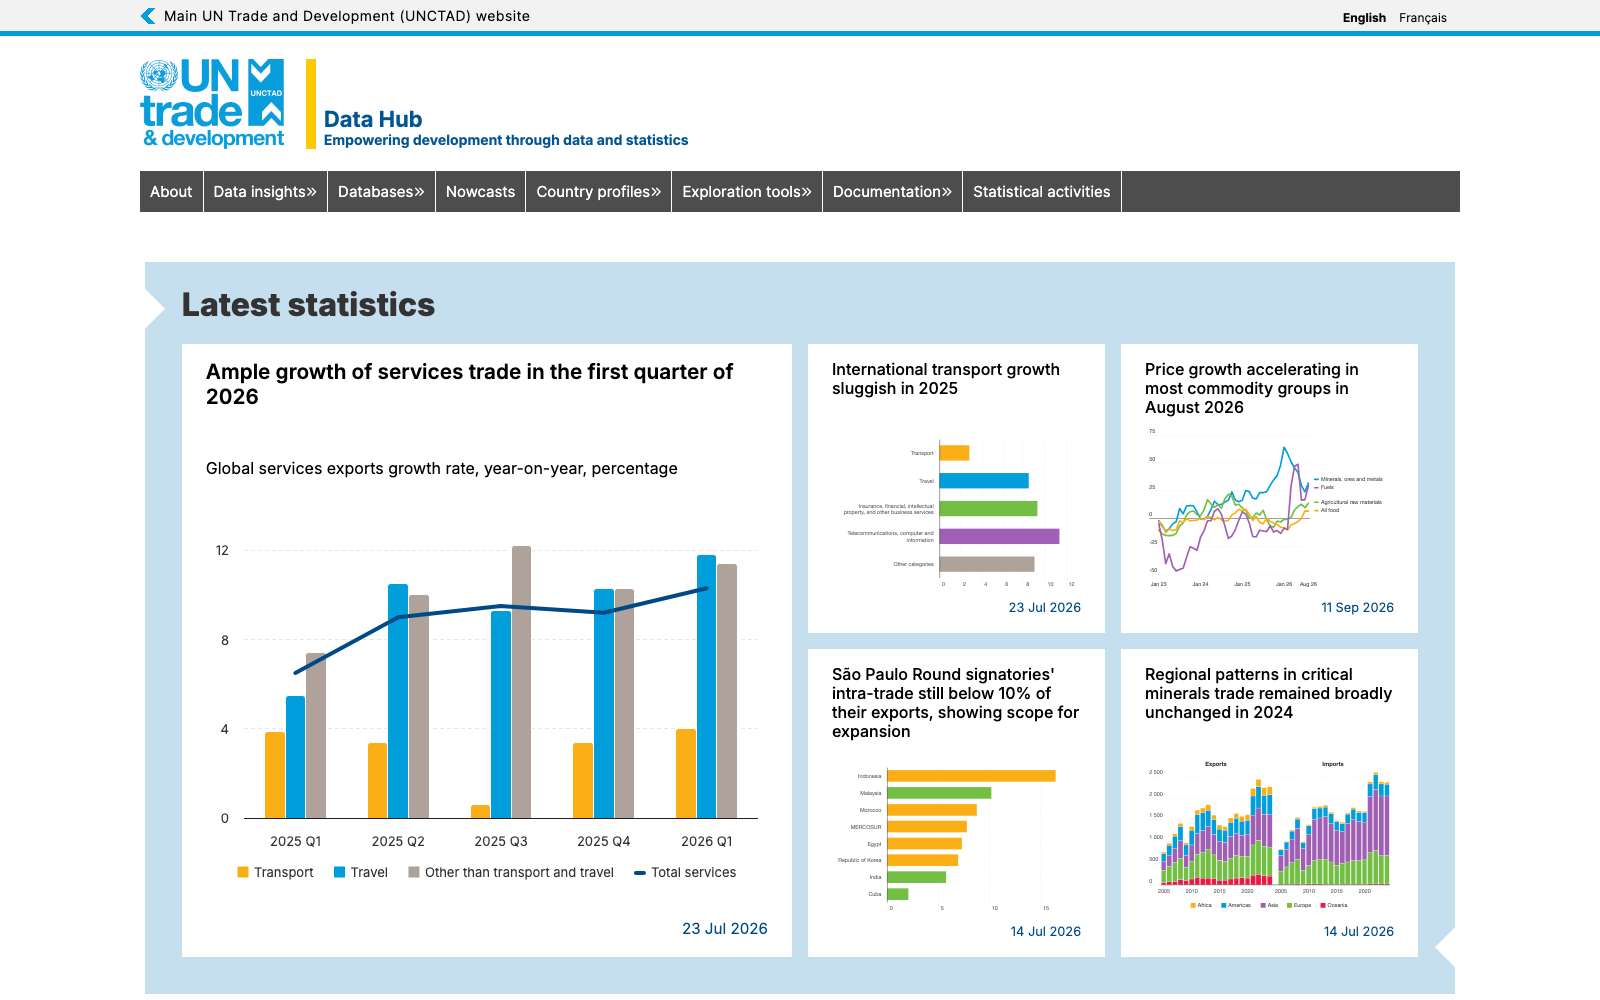Click the São Paulo Round bar chart thumbnail
The width and height of the screenshot is (1600, 1000).
tap(948, 838)
